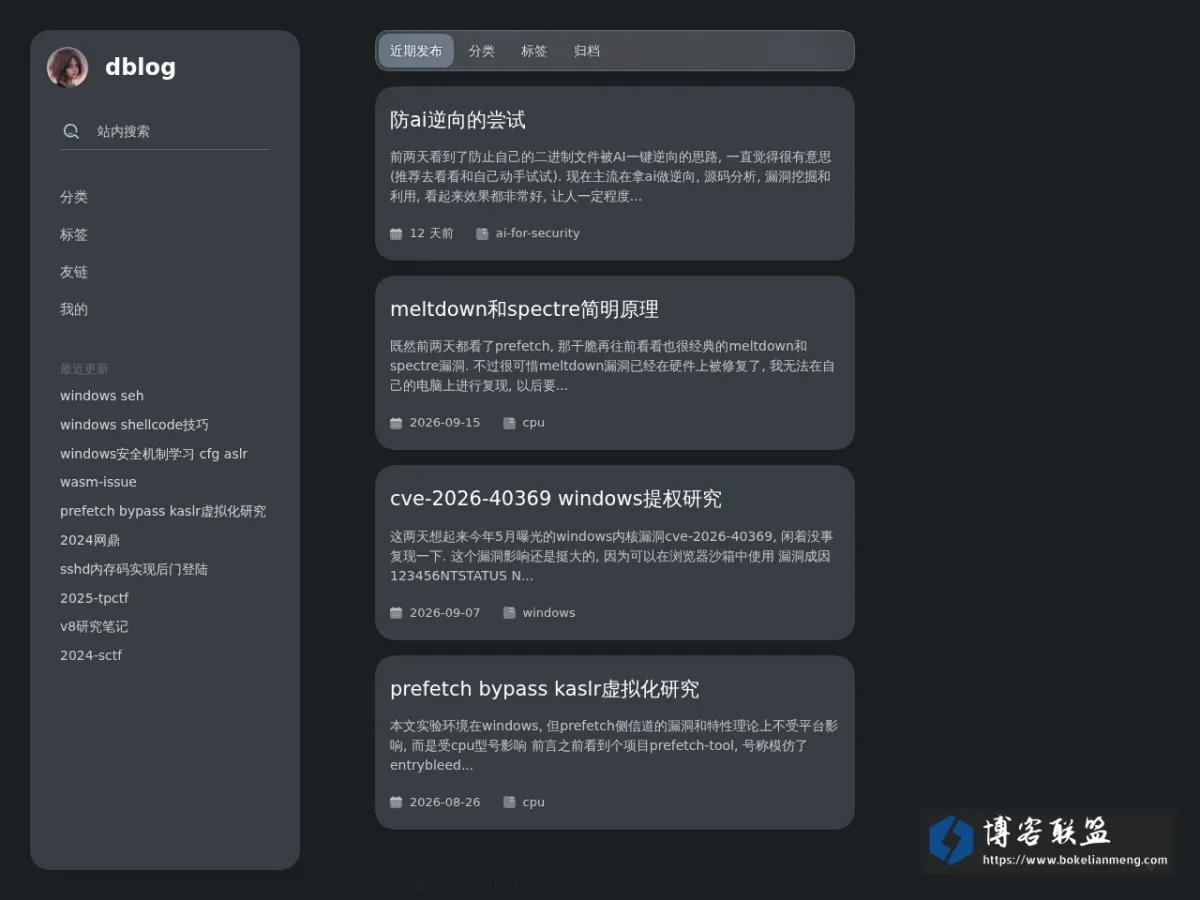The width and height of the screenshot is (1200, 900).
Task: Click the 12 天前 date text
Action: click(431, 233)
